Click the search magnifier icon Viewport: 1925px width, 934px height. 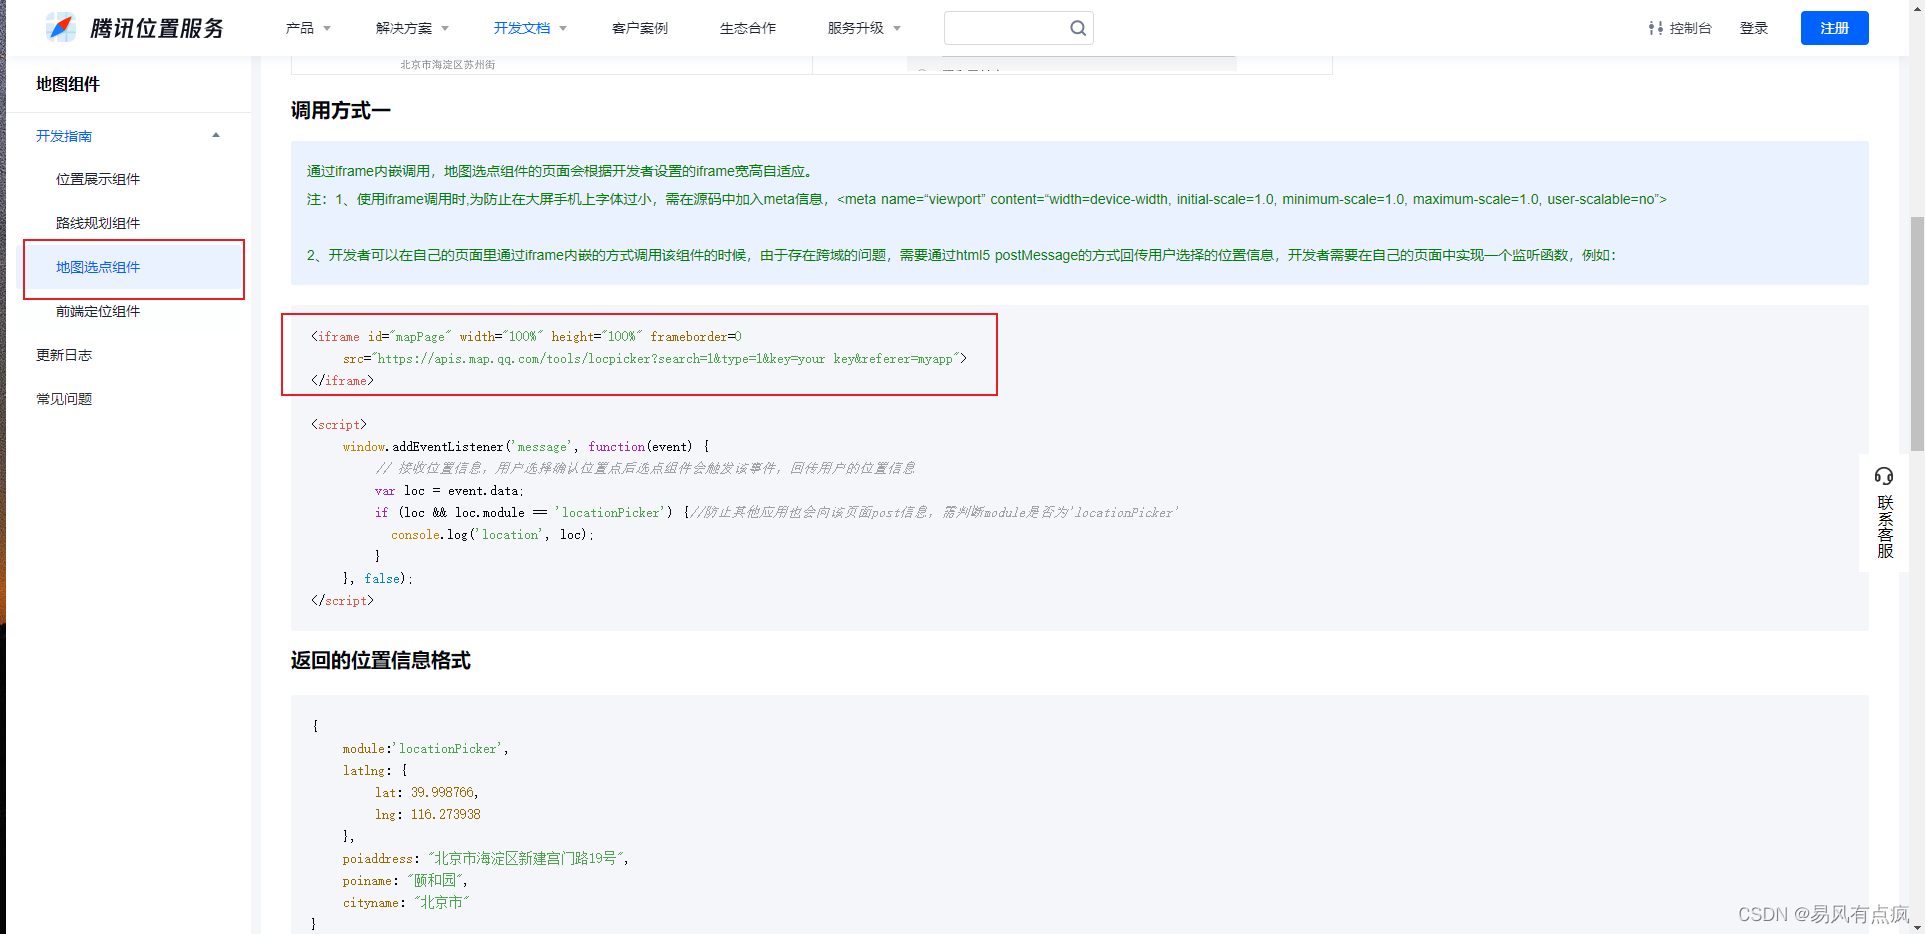point(1077,28)
